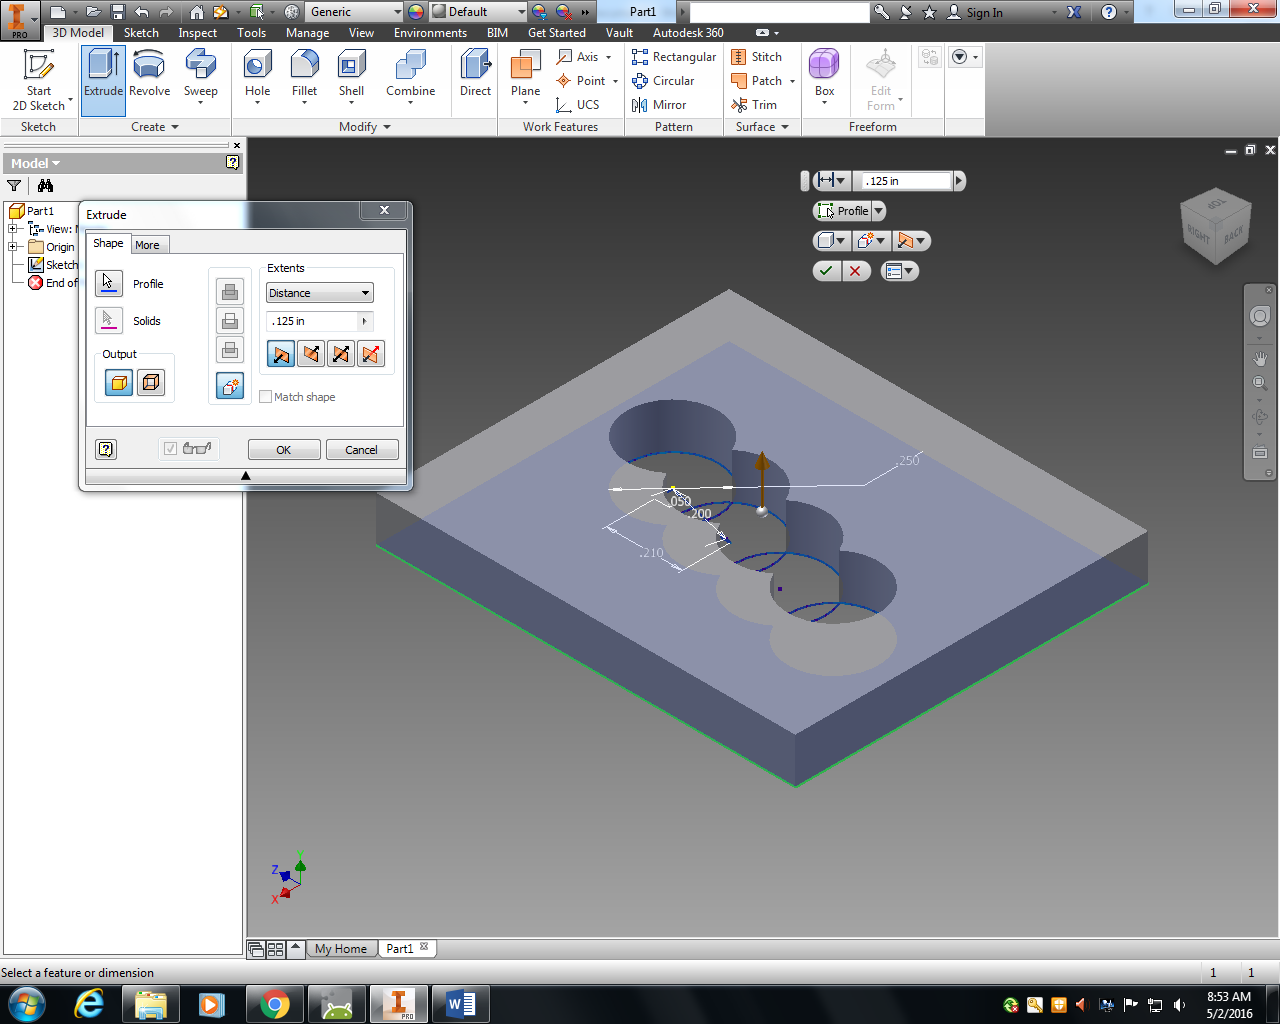Image resolution: width=1280 pixels, height=1024 pixels.
Task: Click the Stitch surface tool
Action: point(757,57)
